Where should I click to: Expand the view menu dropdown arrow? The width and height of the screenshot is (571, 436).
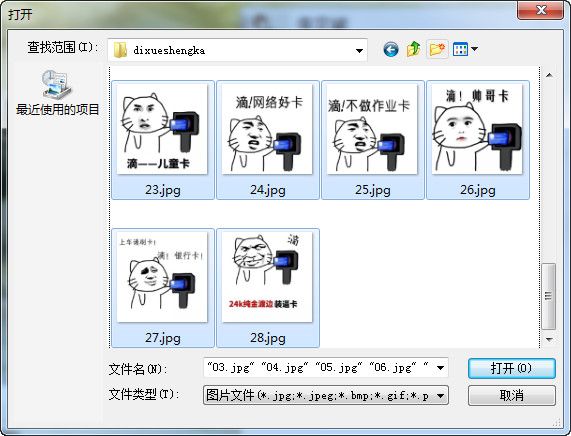(474, 48)
